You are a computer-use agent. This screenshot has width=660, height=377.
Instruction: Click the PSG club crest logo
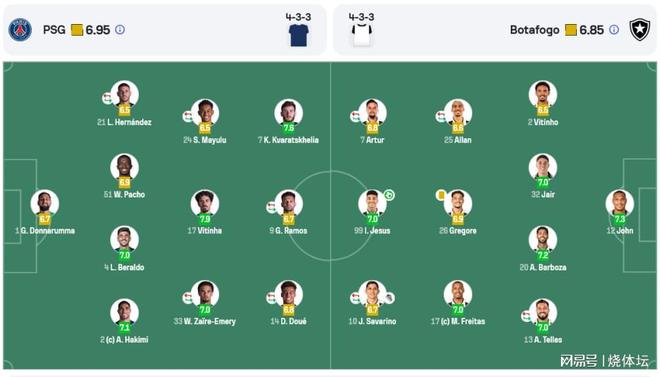tap(20, 30)
